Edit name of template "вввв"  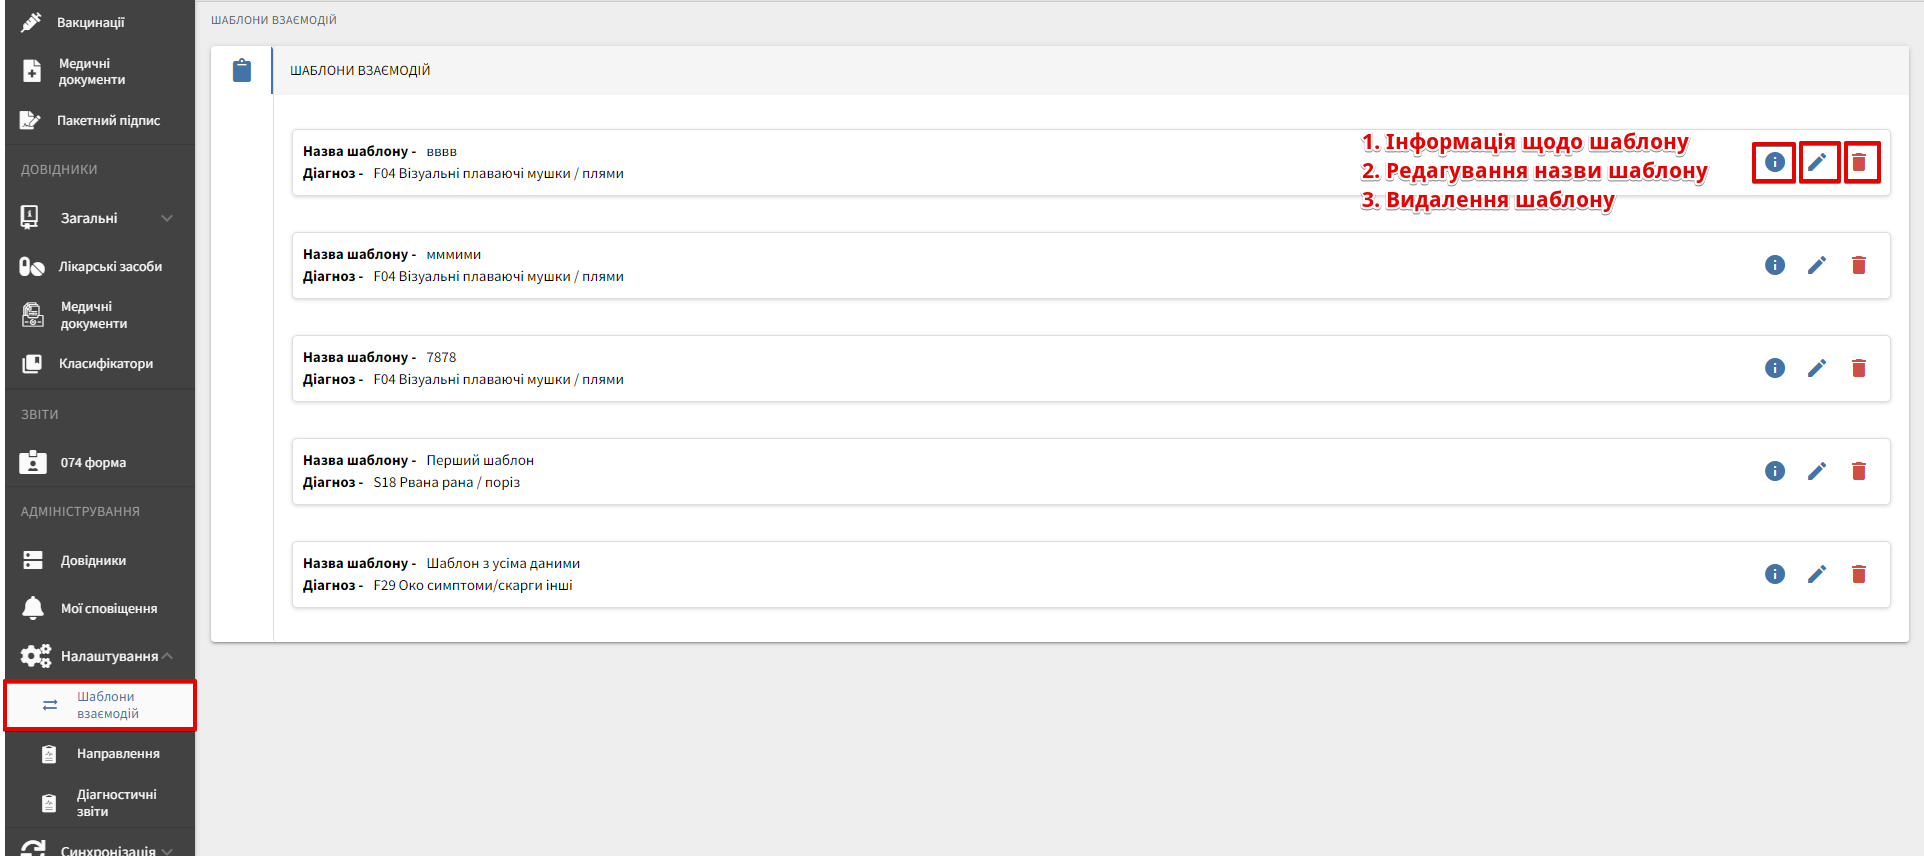1817,162
